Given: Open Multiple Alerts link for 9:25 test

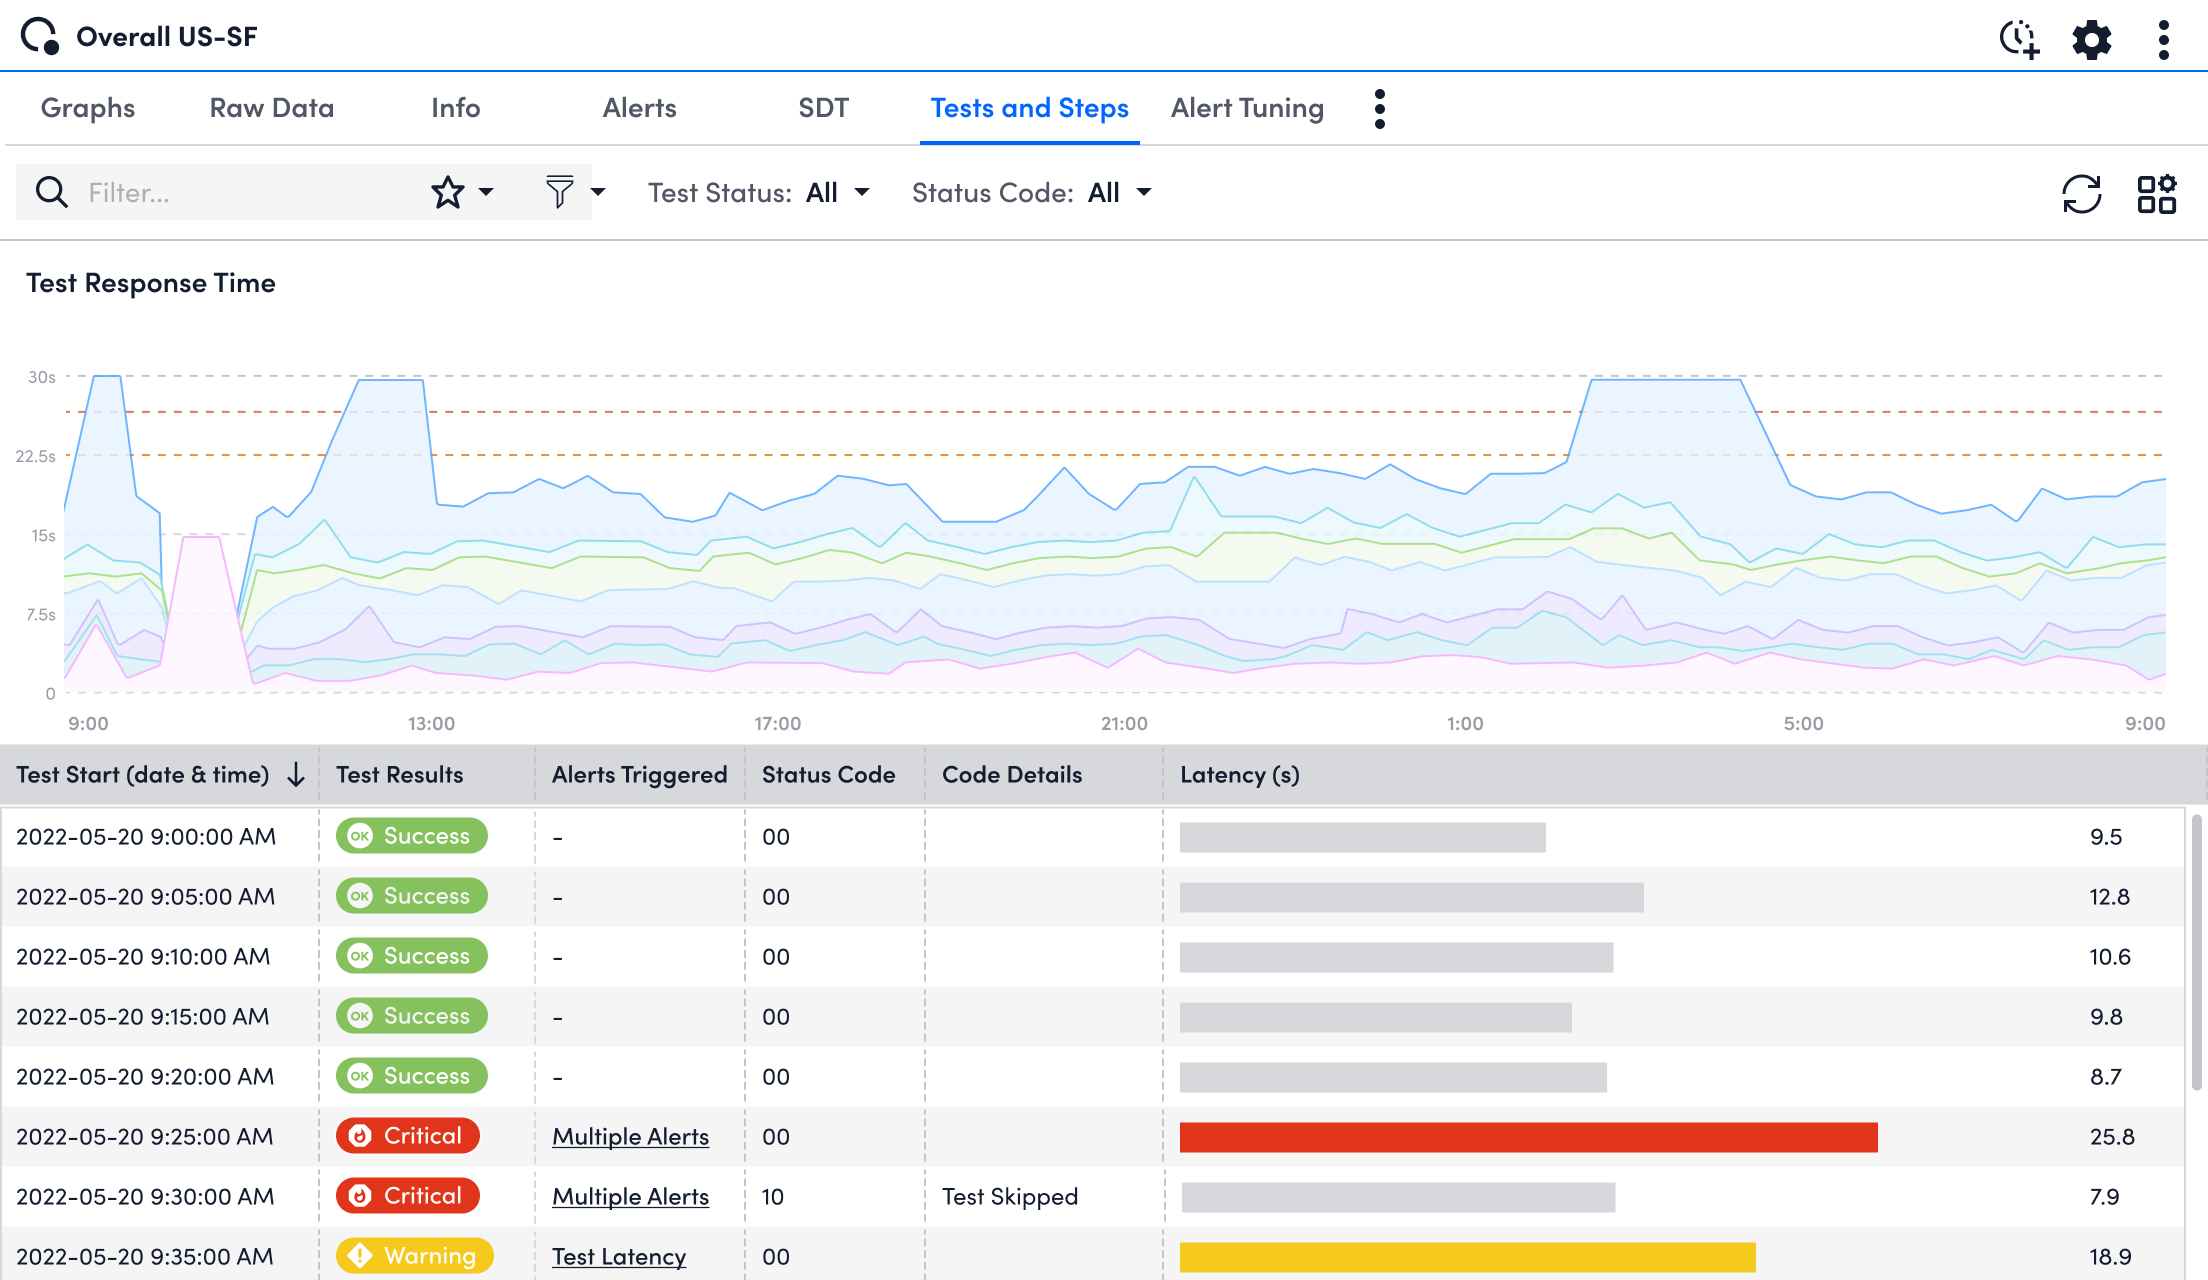Looking at the screenshot, I should (x=631, y=1137).
